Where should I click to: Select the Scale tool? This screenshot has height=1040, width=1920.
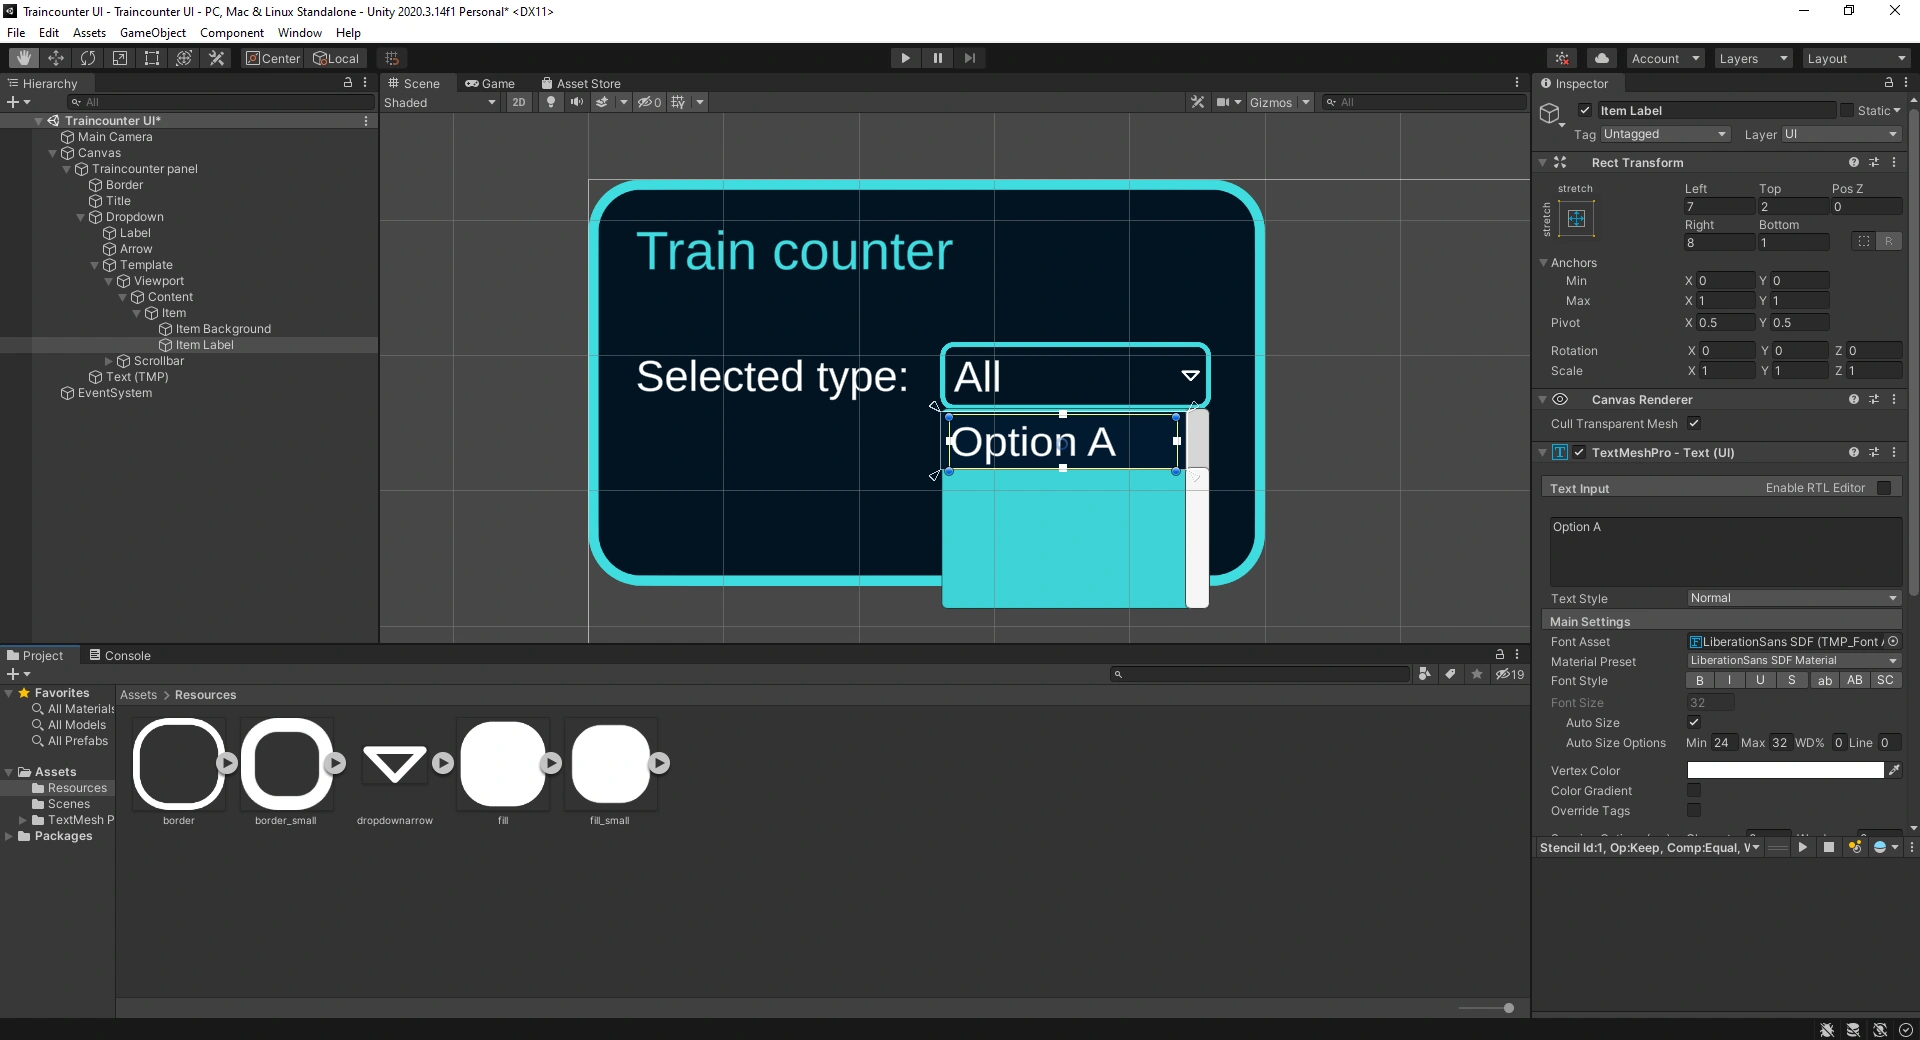(120, 58)
